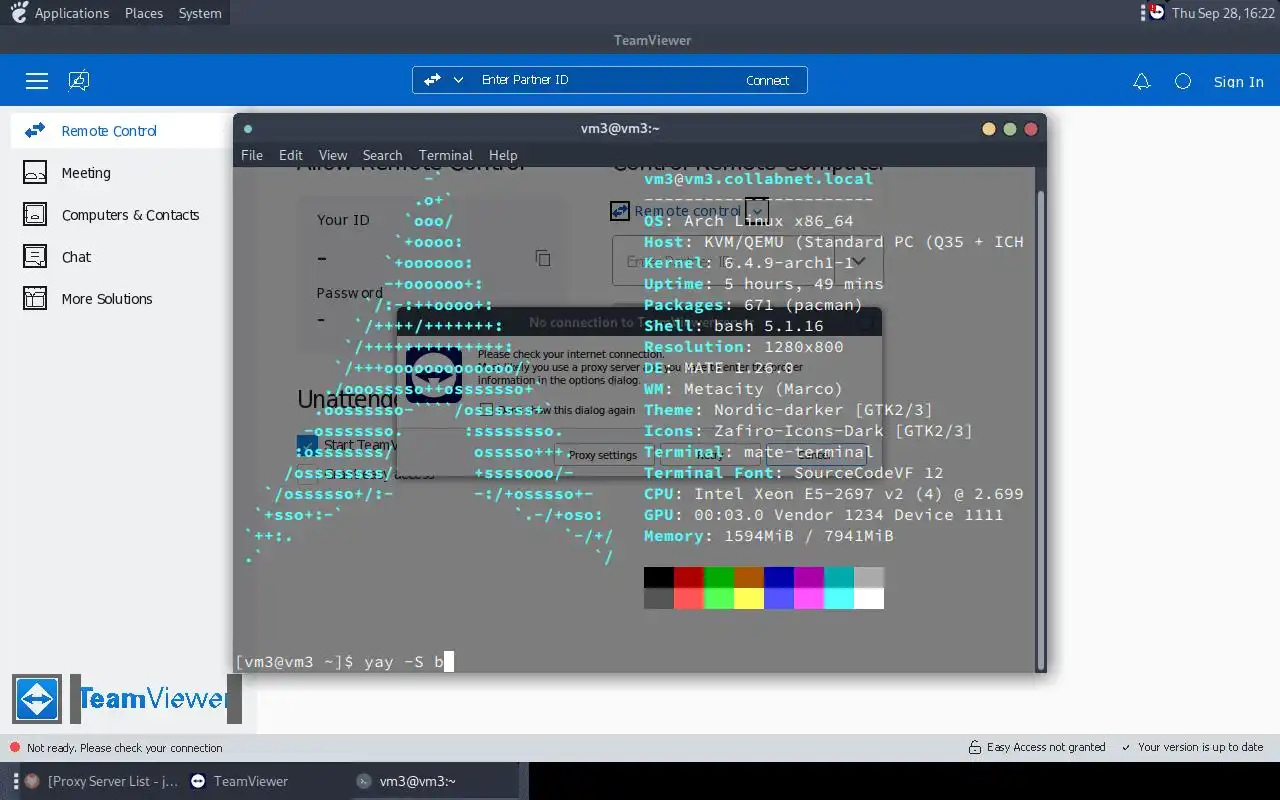
Task: Close the terminal with red button
Action: tap(1031, 129)
